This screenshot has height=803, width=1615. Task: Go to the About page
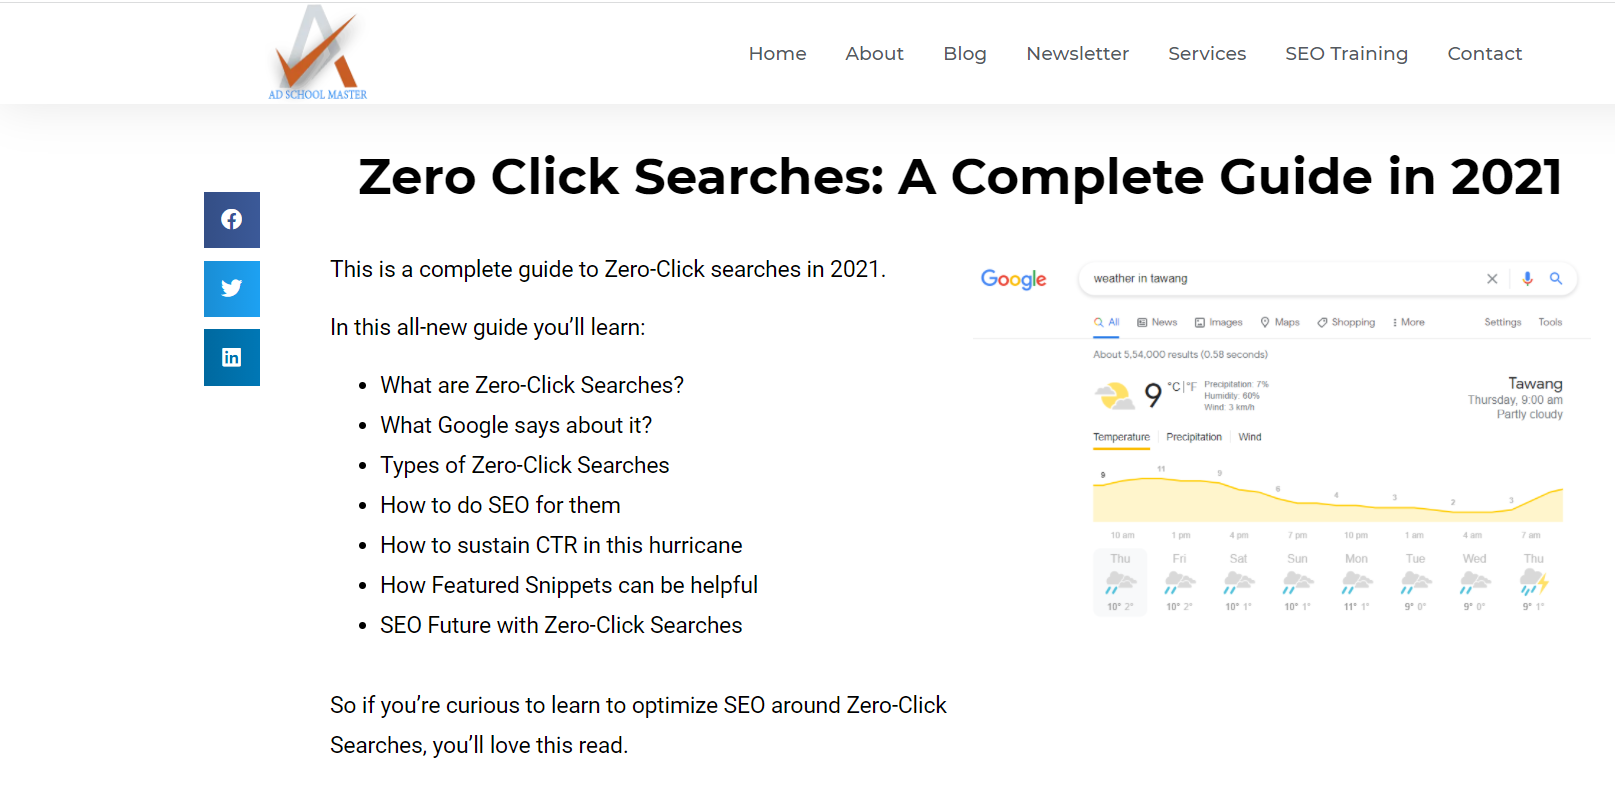(874, 54)
